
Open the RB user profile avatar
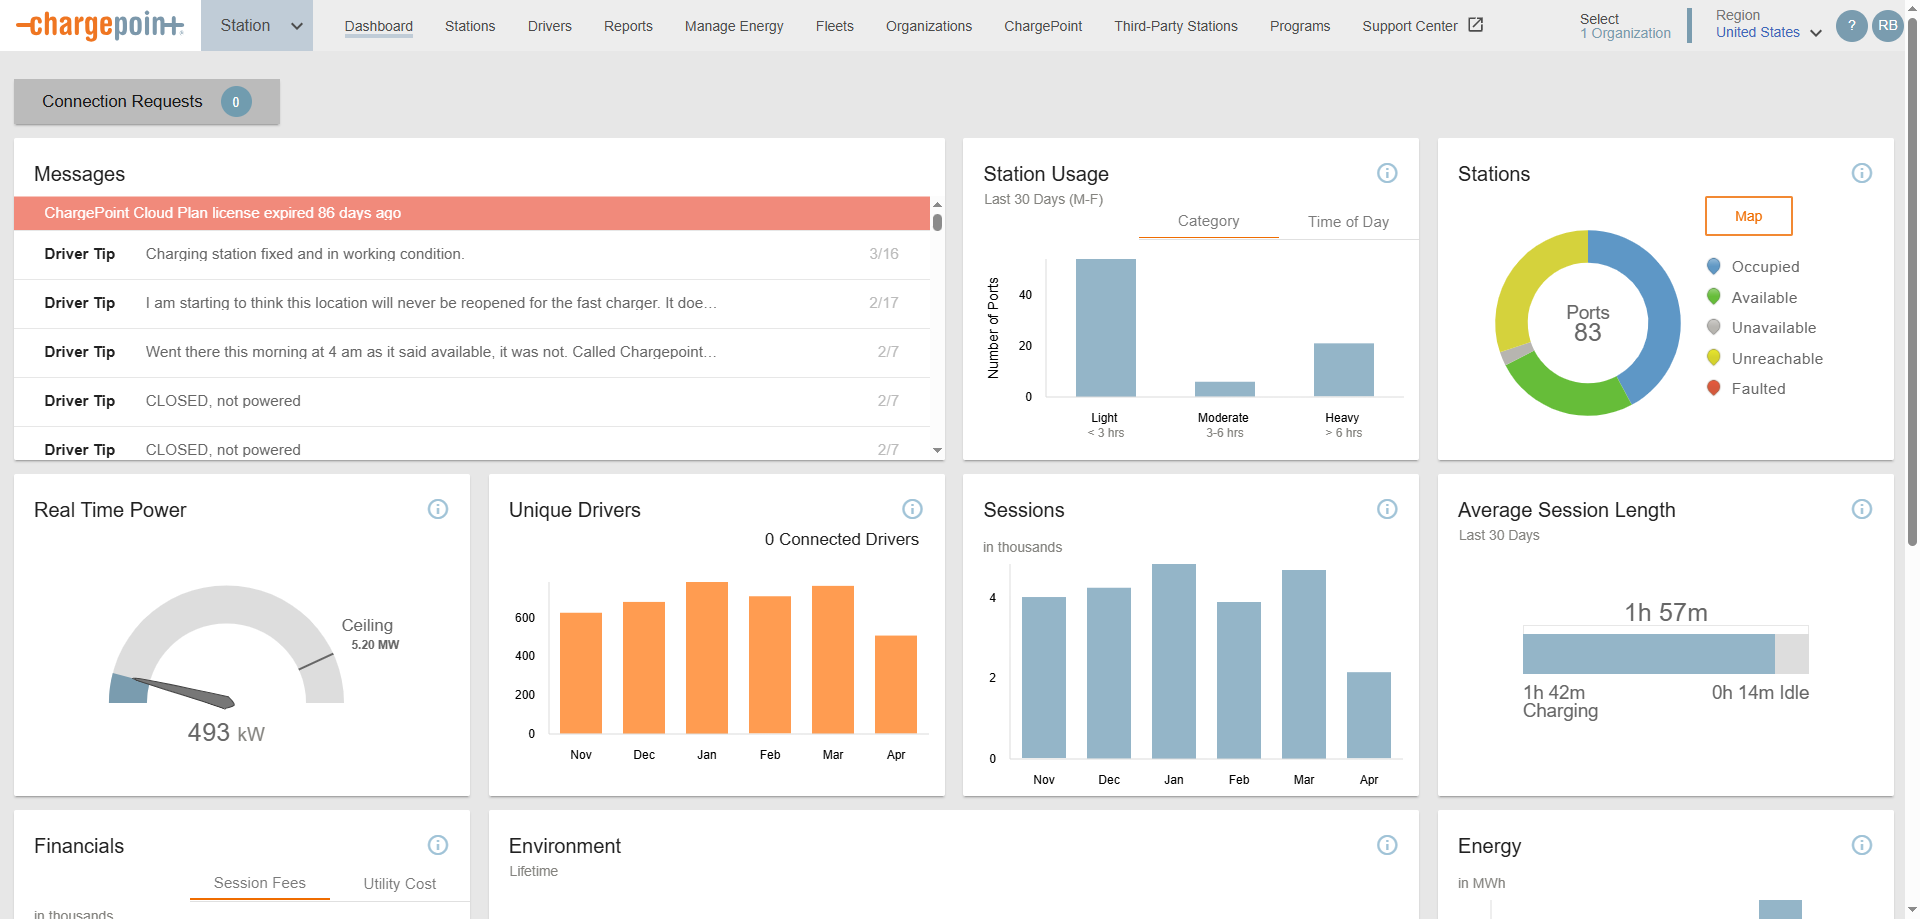1887,26
